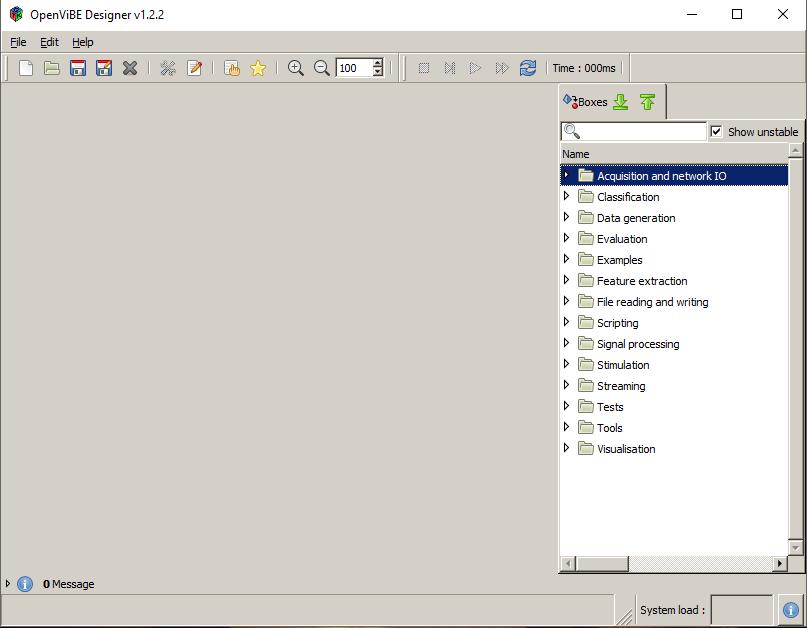The height and width of the screenshot is (628, 807).
Task: Click the box search field
Action: pyautogui.click(x=634, y=131)
